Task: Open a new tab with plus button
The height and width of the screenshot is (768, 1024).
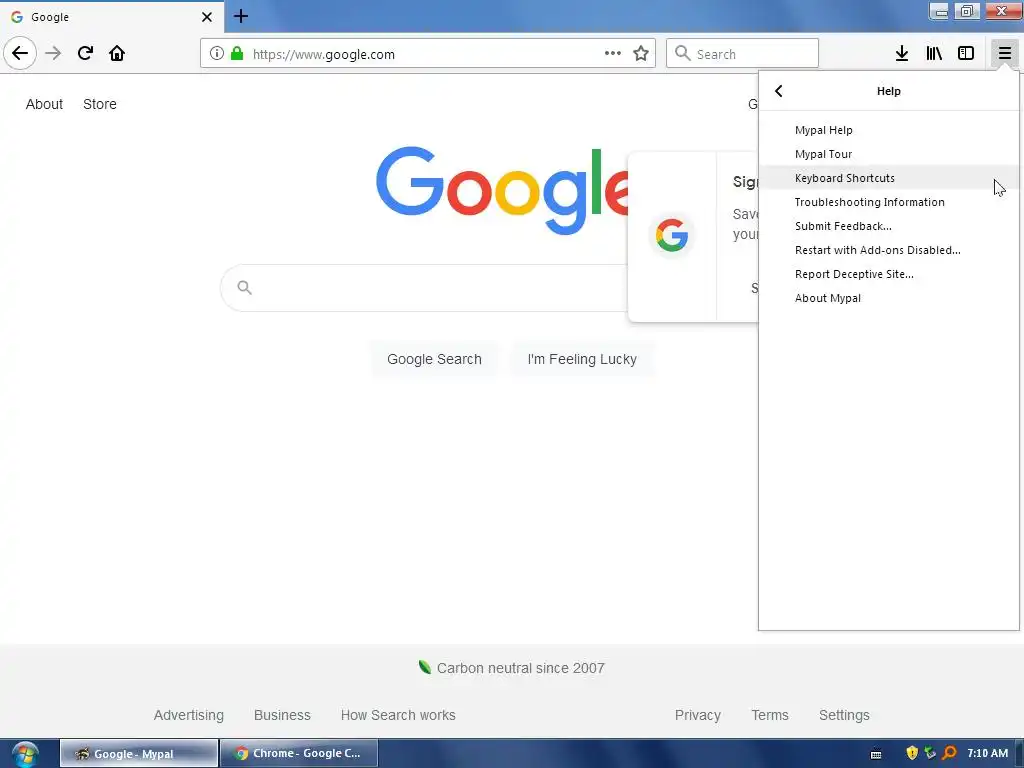Action: [240, 16]
